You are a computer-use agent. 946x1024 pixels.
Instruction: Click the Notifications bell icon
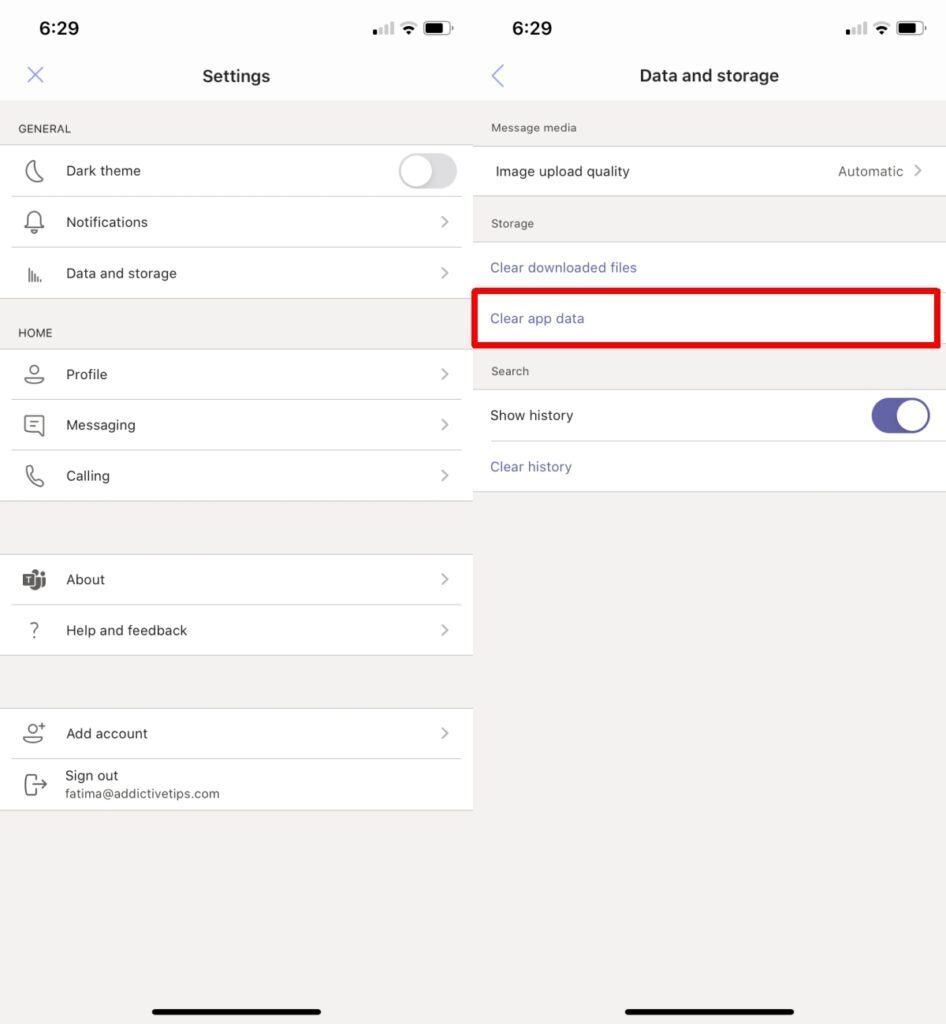(34, 221)
